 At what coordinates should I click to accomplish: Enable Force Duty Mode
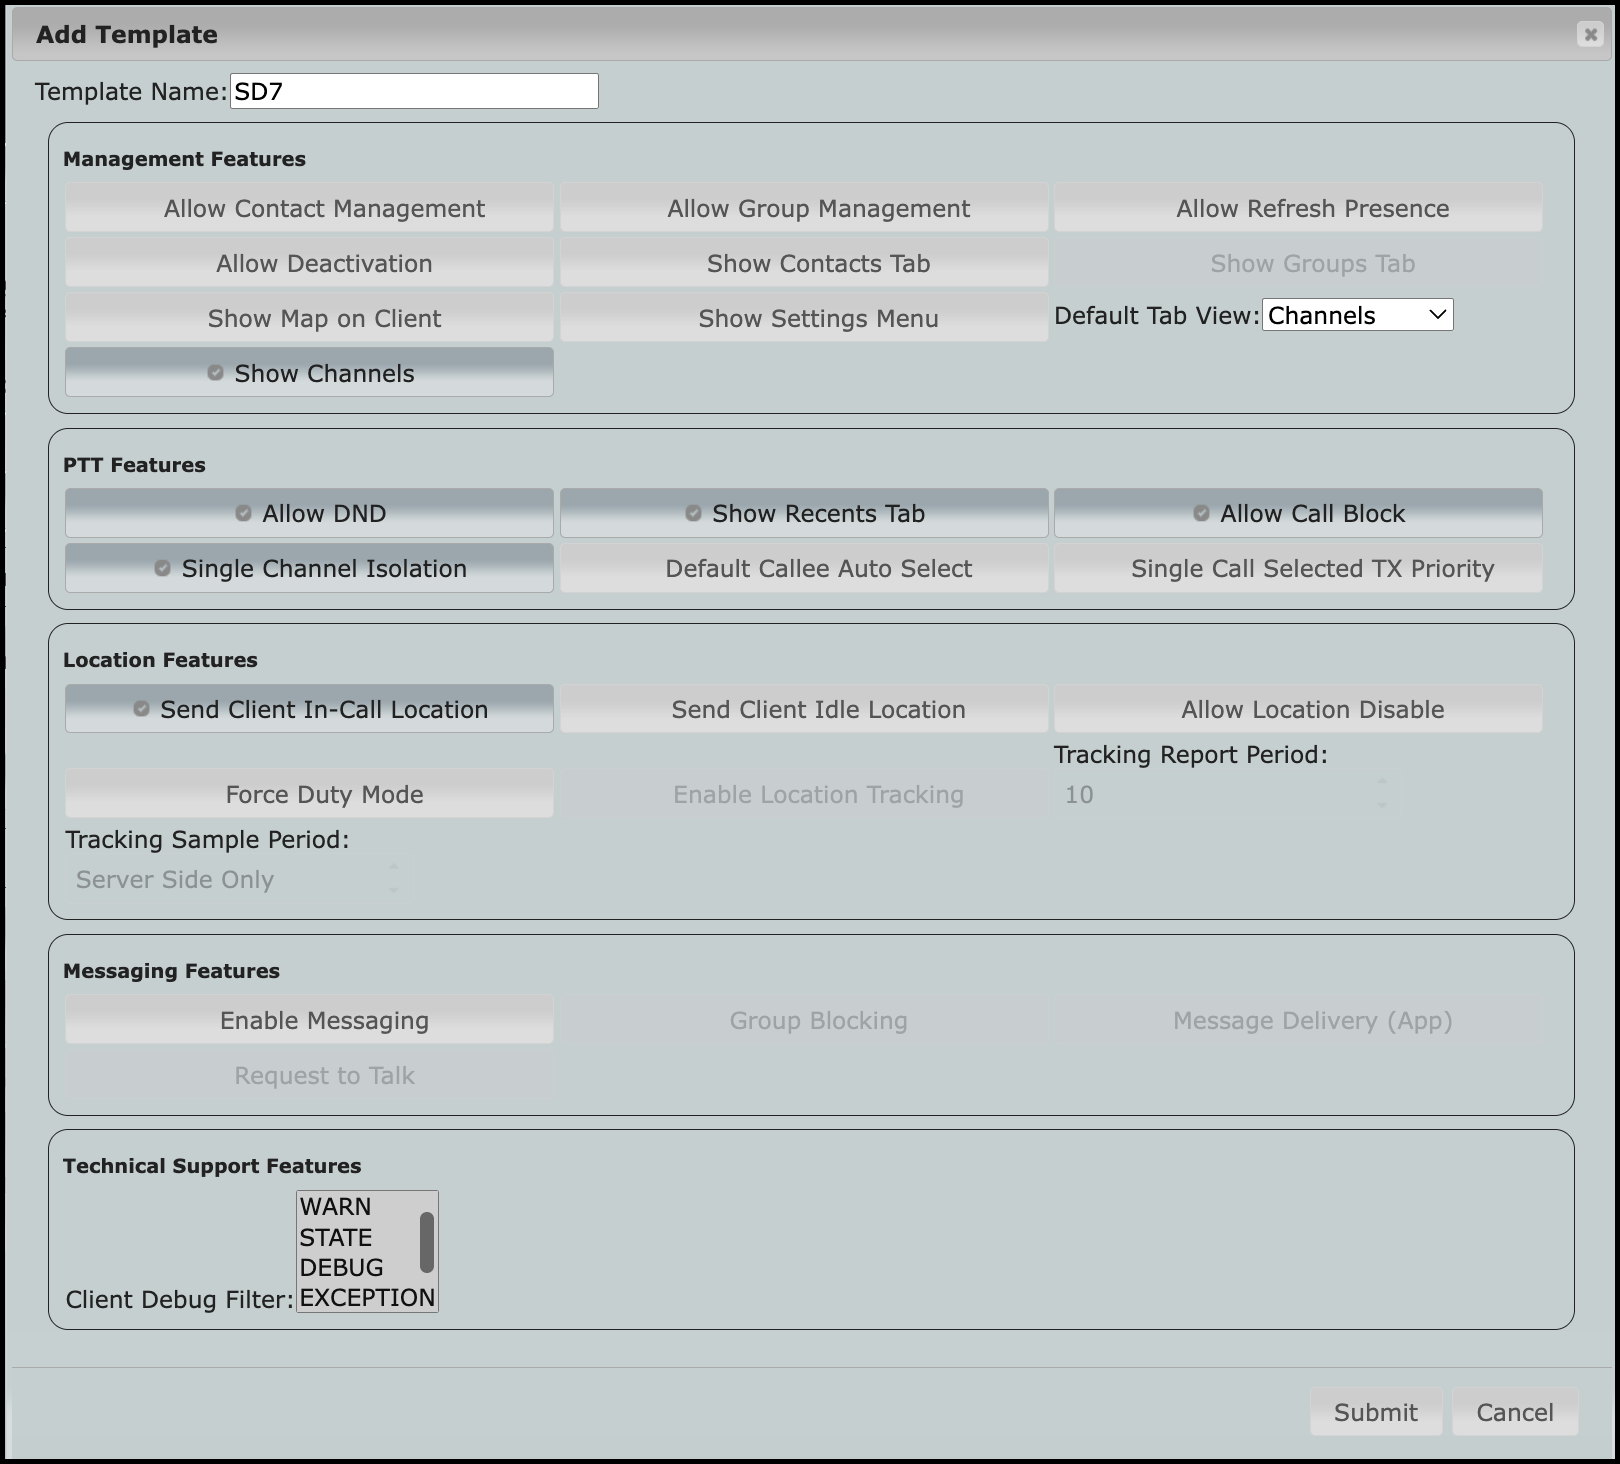(309, 794)
